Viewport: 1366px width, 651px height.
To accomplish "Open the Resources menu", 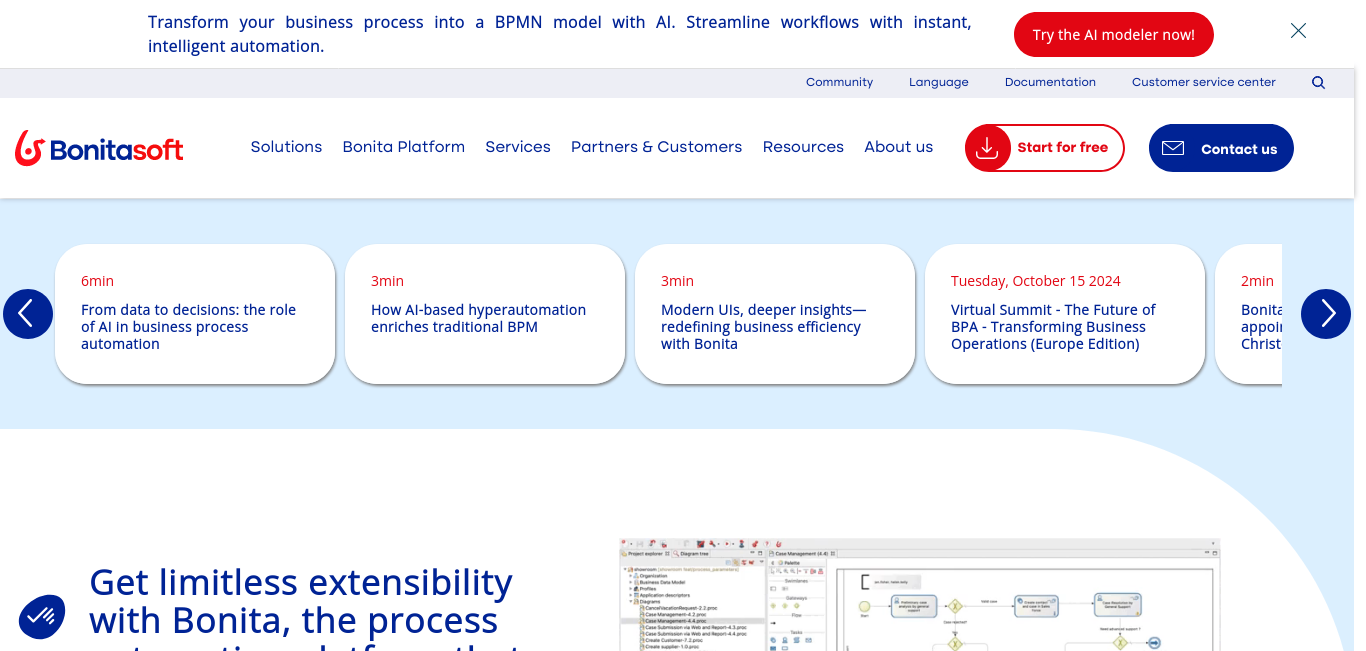I will point(803,147).
